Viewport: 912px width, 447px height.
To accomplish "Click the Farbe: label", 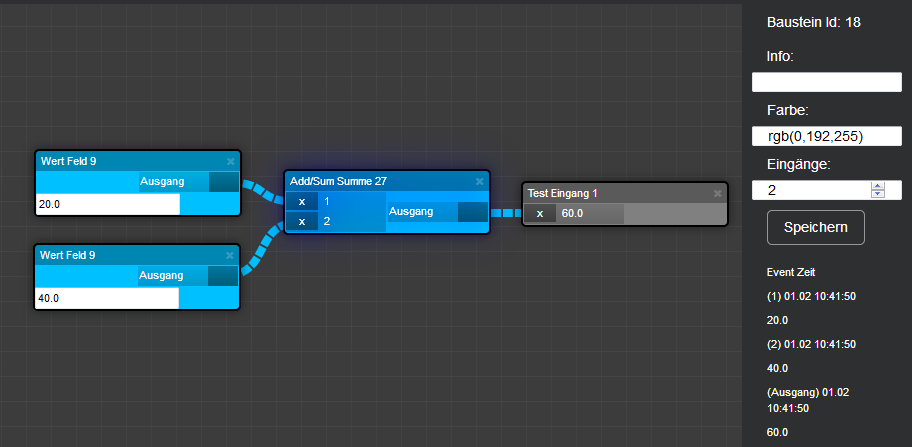I will pos(789,110).
